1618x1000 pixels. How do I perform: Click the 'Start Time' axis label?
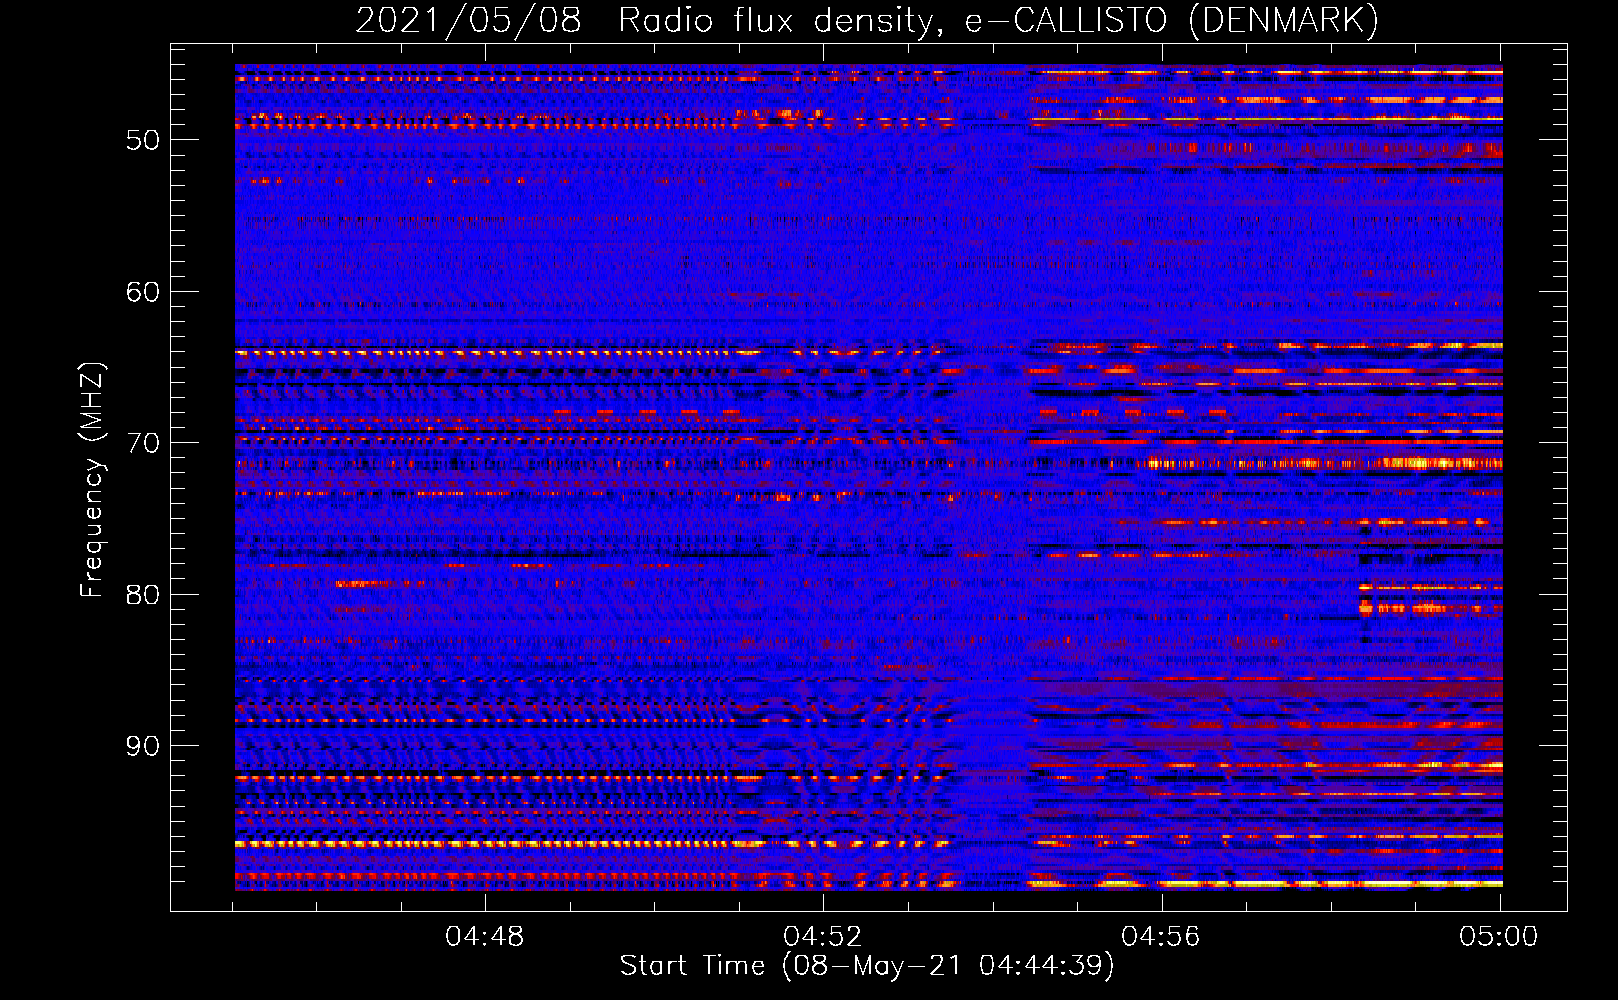point(866,966)
